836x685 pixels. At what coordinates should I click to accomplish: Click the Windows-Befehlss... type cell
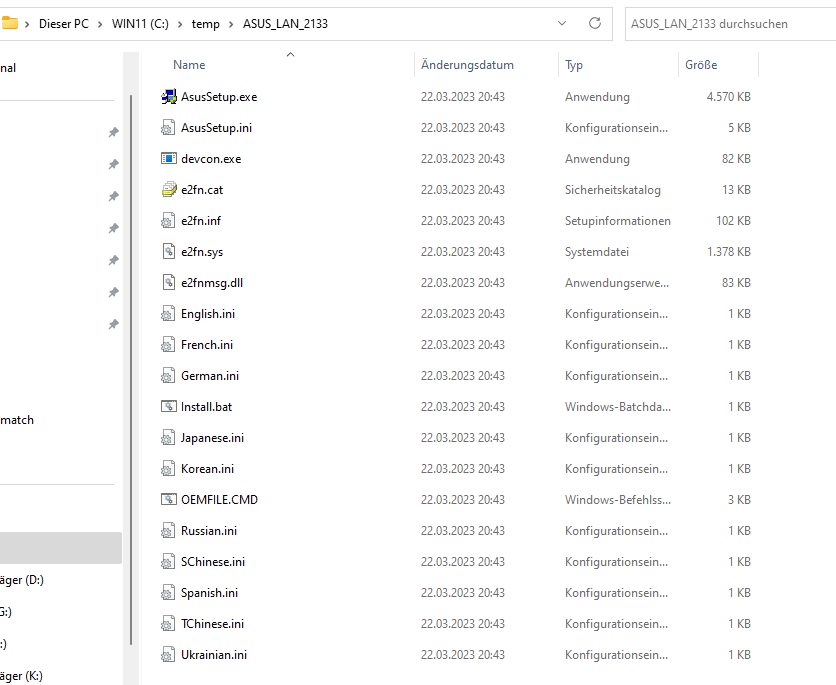coord(617,499)
